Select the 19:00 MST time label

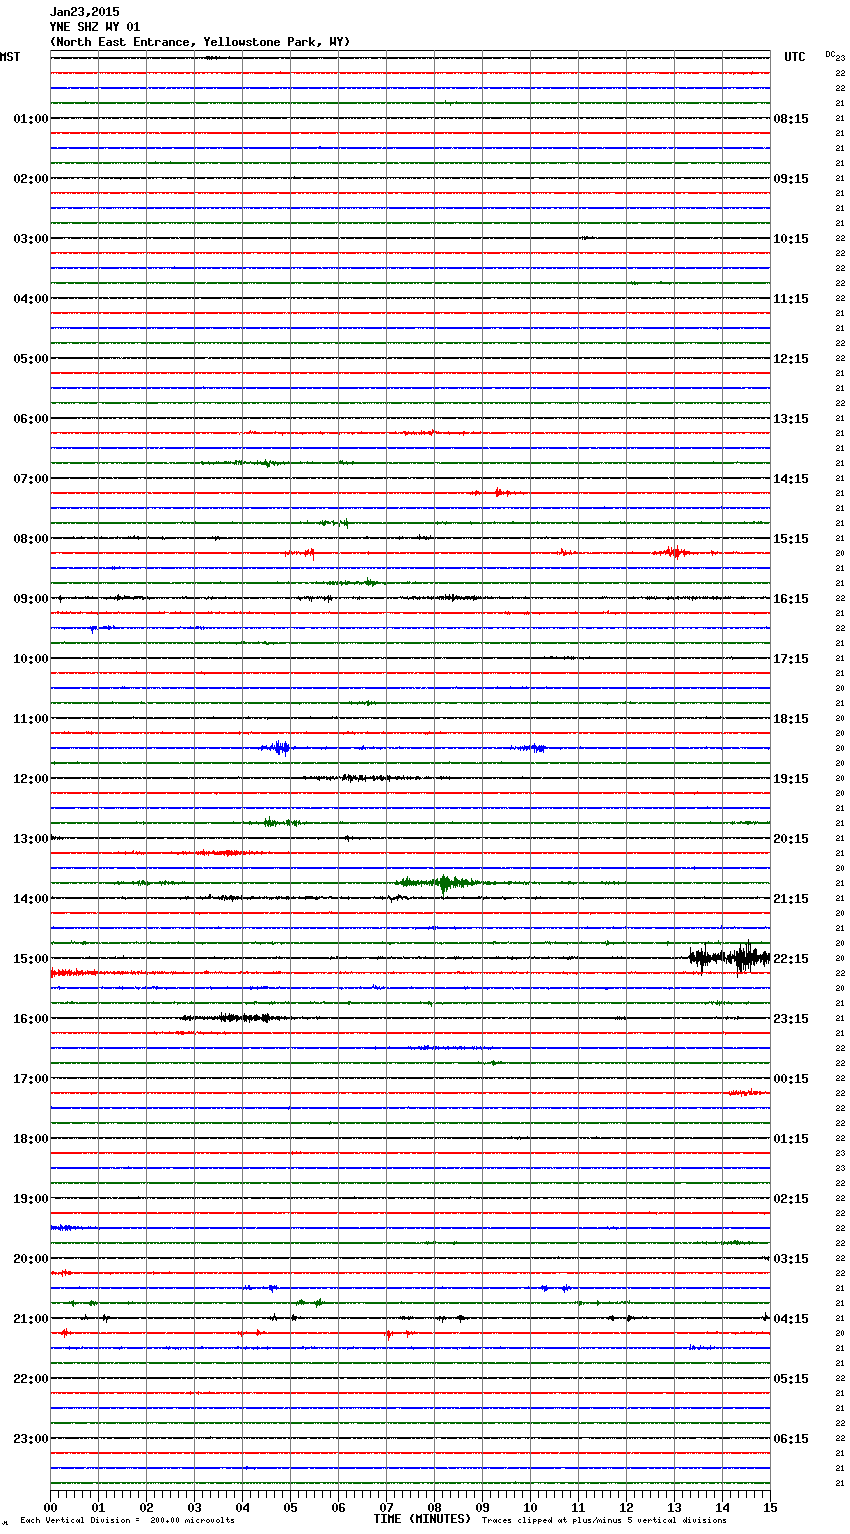31,1199
